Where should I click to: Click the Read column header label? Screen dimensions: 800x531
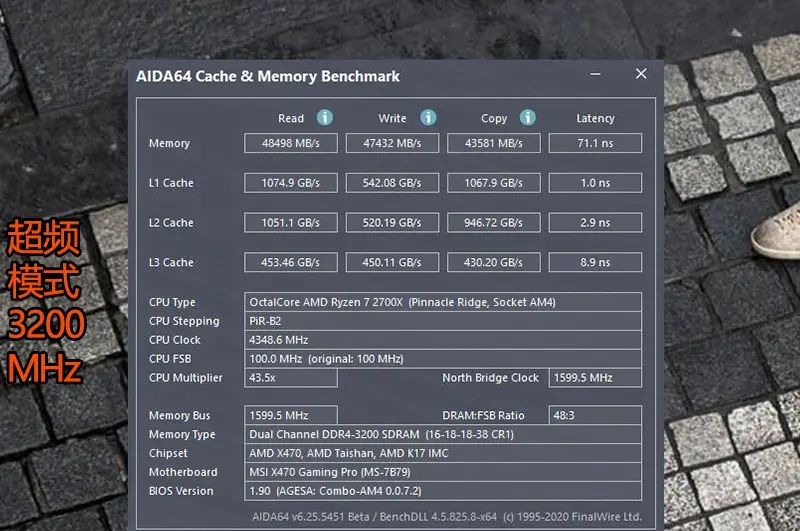tap(291, 118)
